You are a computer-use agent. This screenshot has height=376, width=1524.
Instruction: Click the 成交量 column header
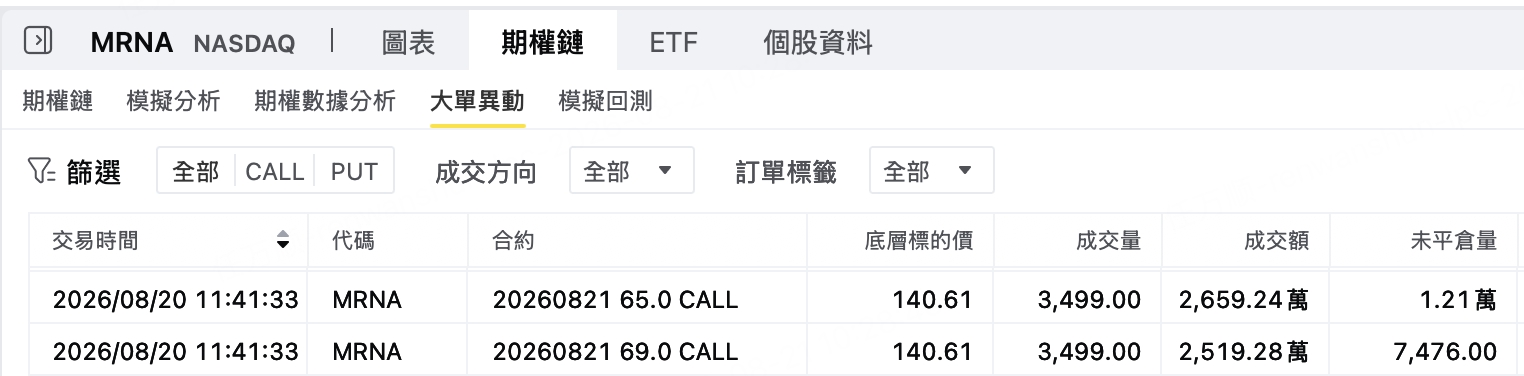tap(1108, 240)
